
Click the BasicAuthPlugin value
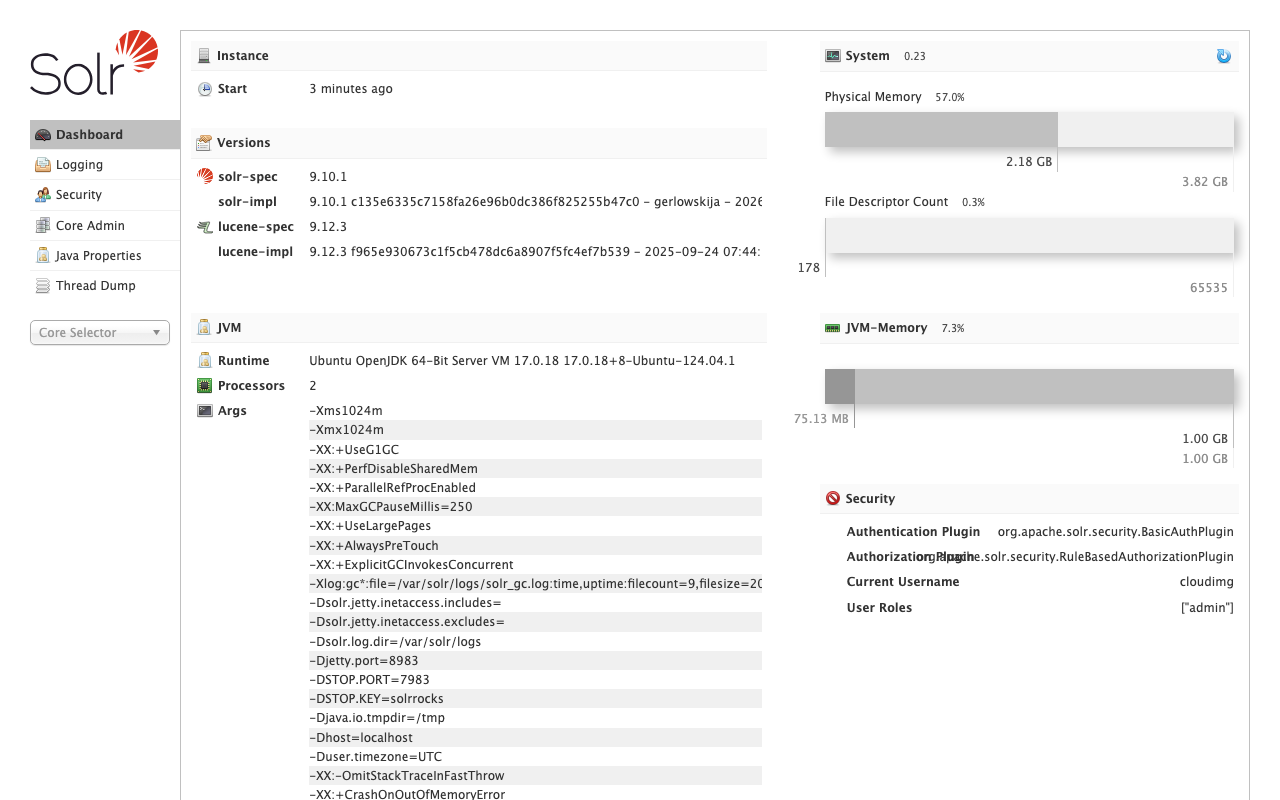(1115, 532)
